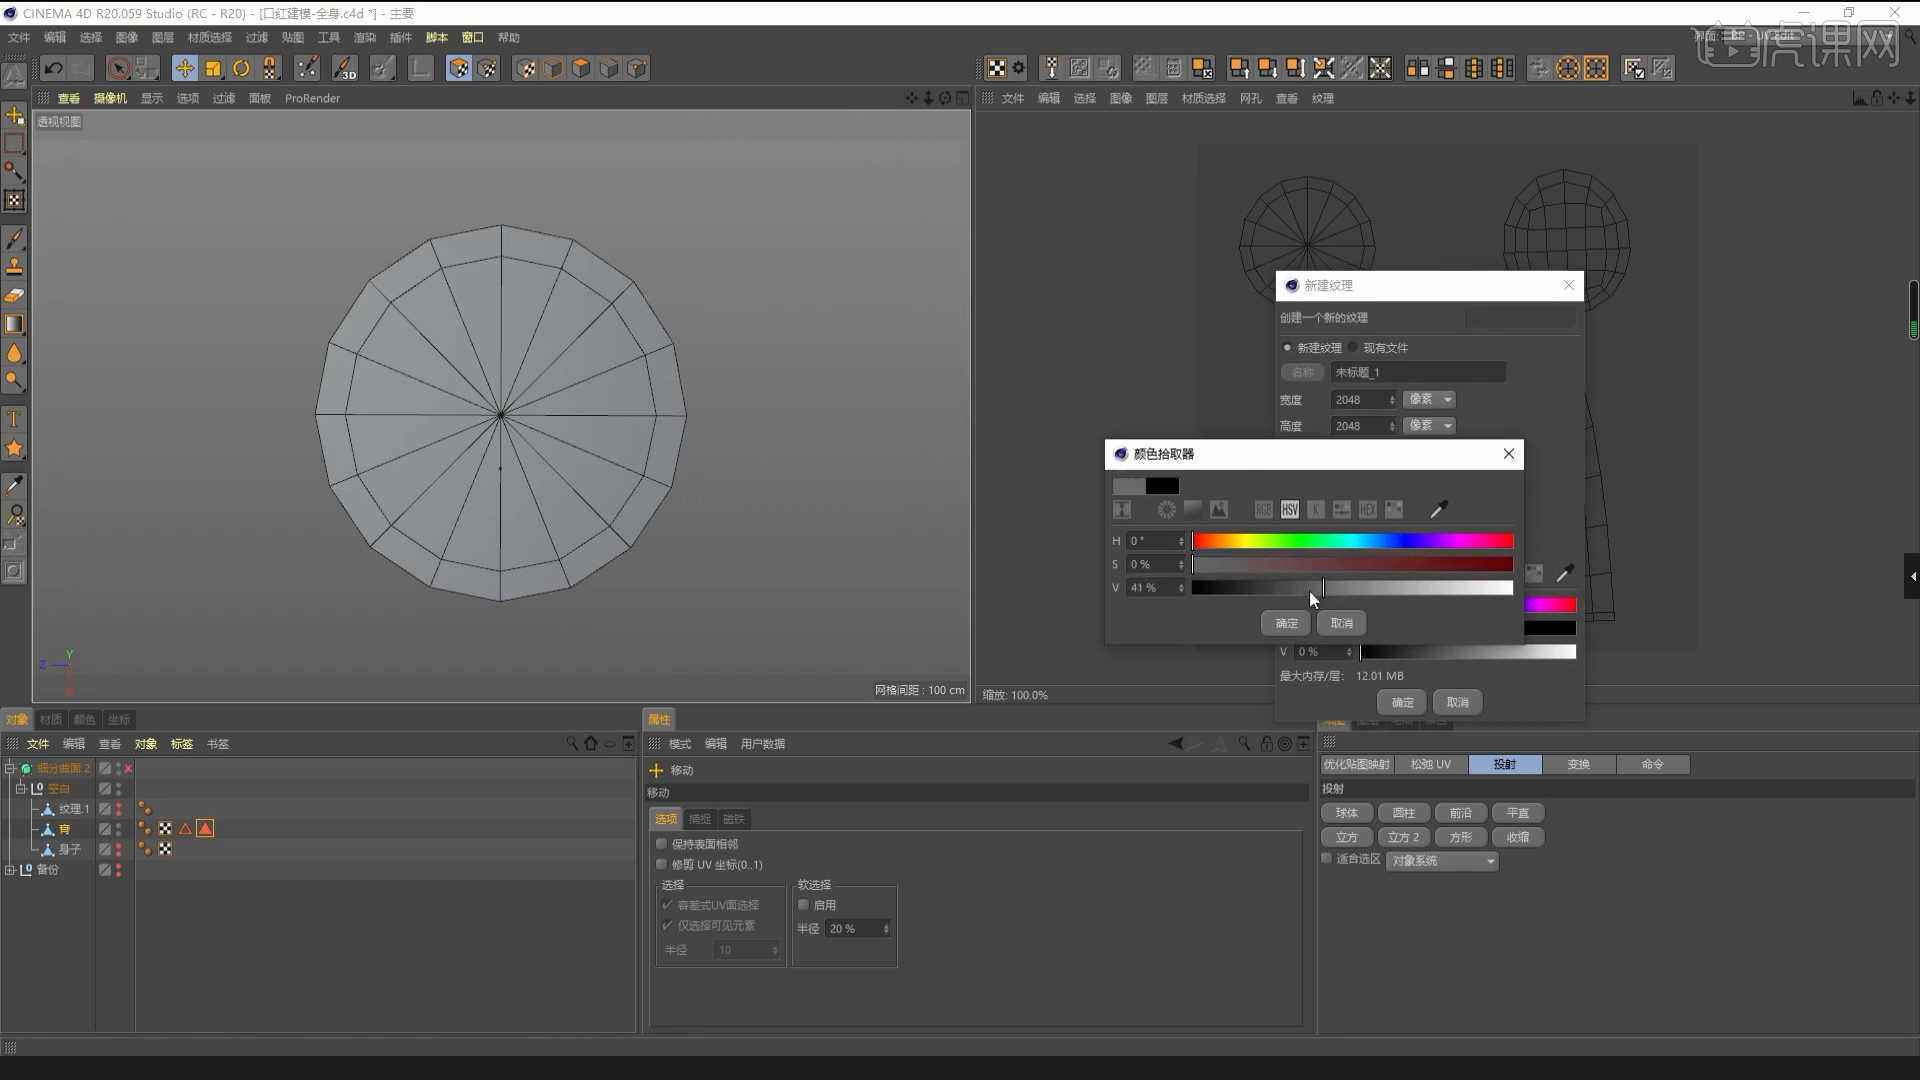This screenshot has height=1080, width=1920.
Task: Switch color picker to HEX mode
Action: tap(1367, 510)
